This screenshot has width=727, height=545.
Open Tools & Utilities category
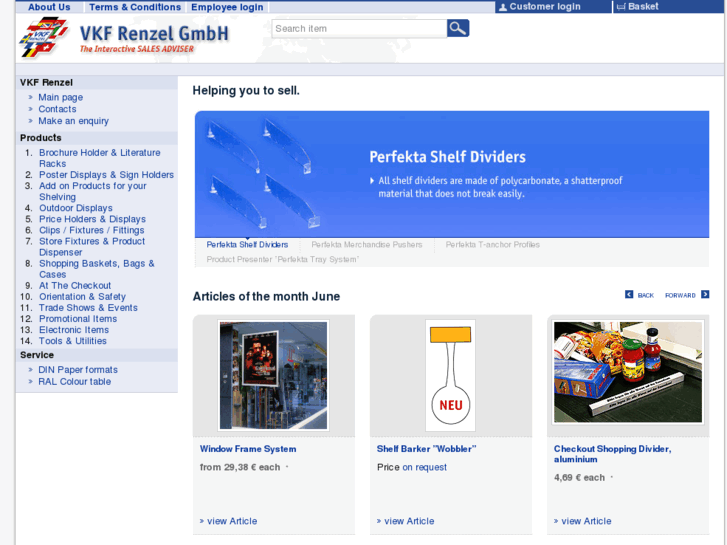pos(73,341)
